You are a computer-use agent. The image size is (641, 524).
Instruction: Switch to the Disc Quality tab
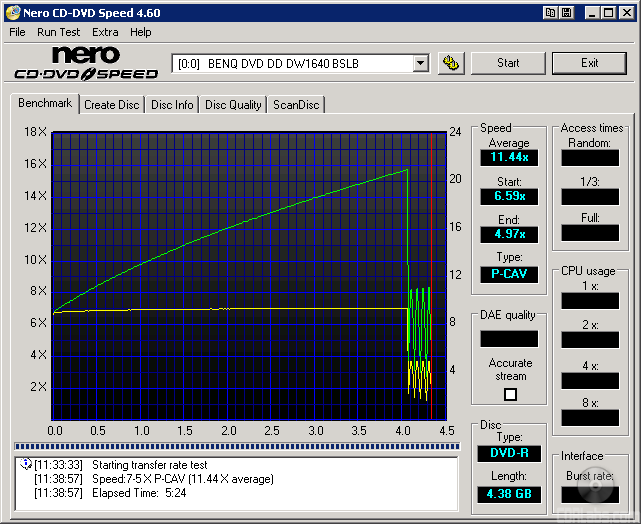coord(233,105)
